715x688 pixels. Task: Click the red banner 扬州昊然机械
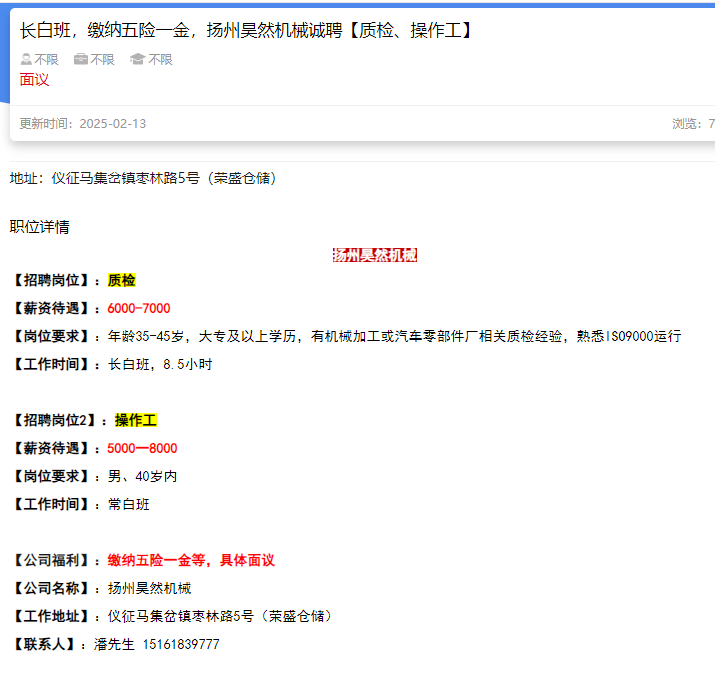(x=374, y=255)
